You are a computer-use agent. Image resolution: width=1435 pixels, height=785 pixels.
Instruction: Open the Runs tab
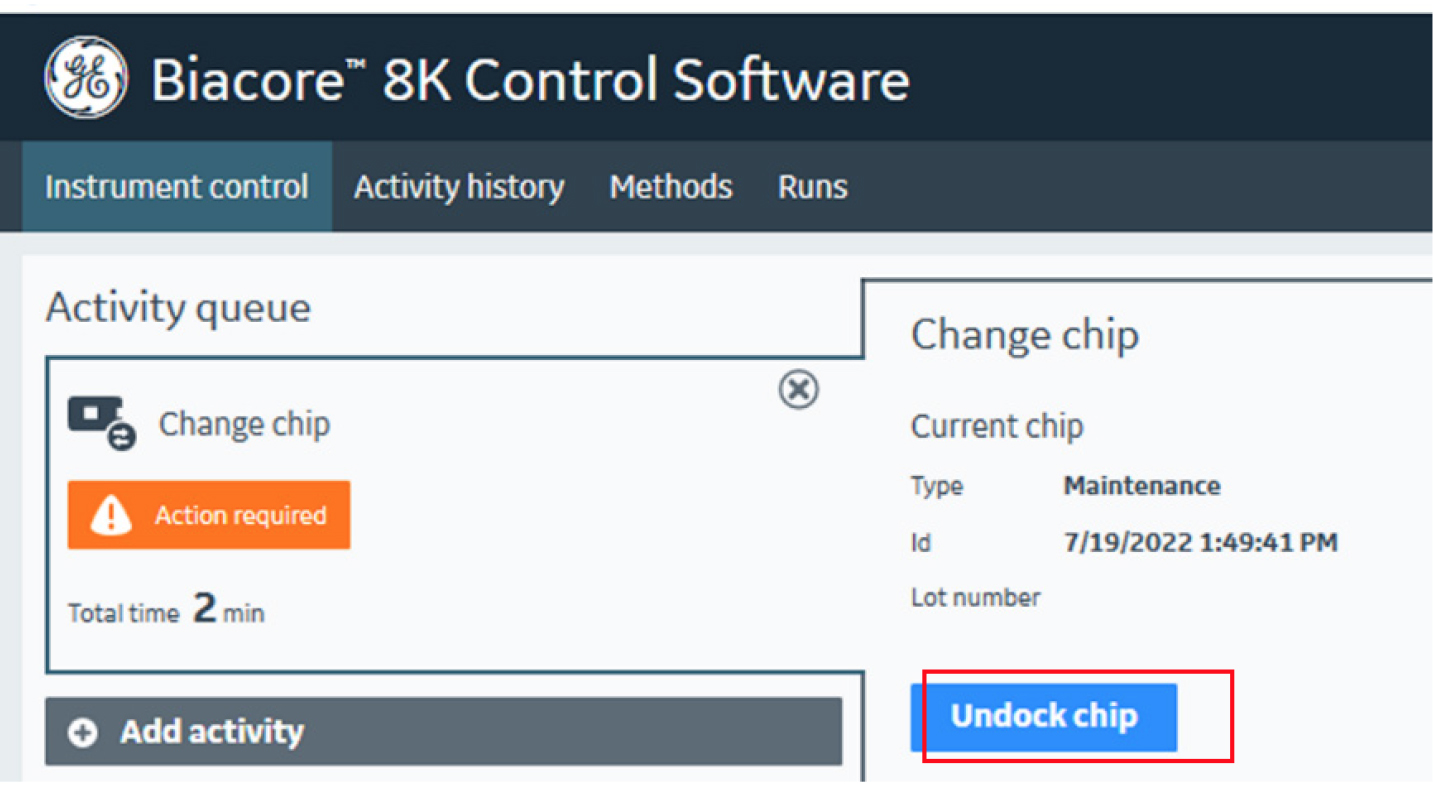click(x=812, y=187)
